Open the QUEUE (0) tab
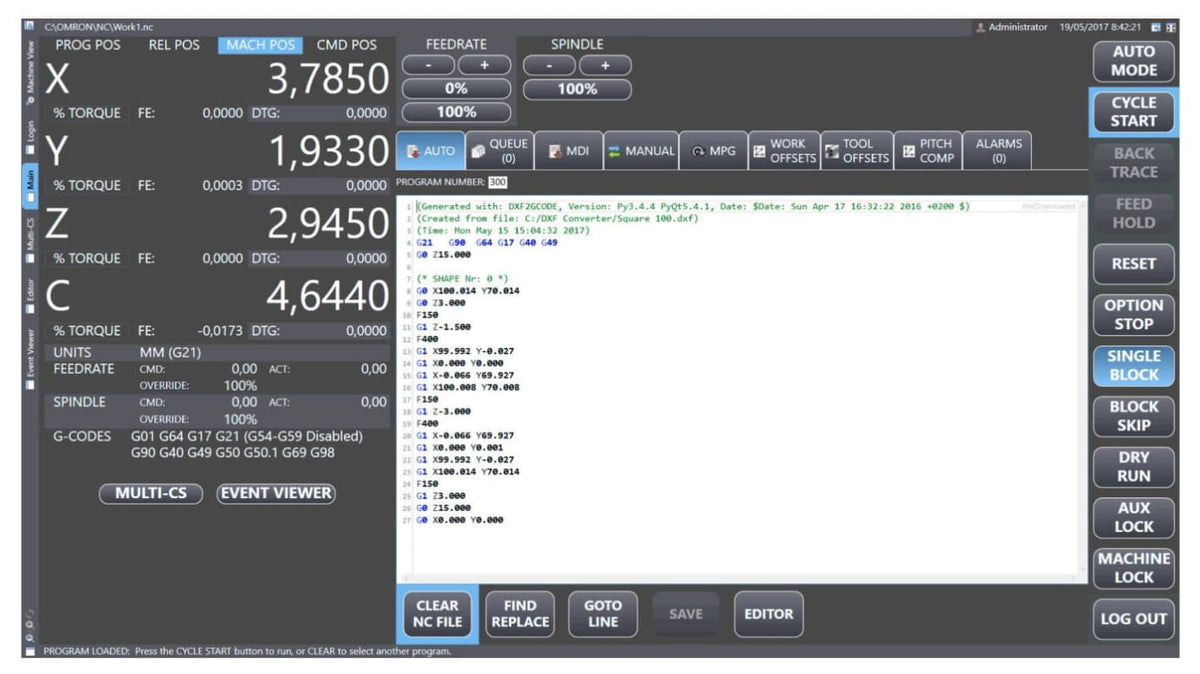 click(x=498, y=151)
